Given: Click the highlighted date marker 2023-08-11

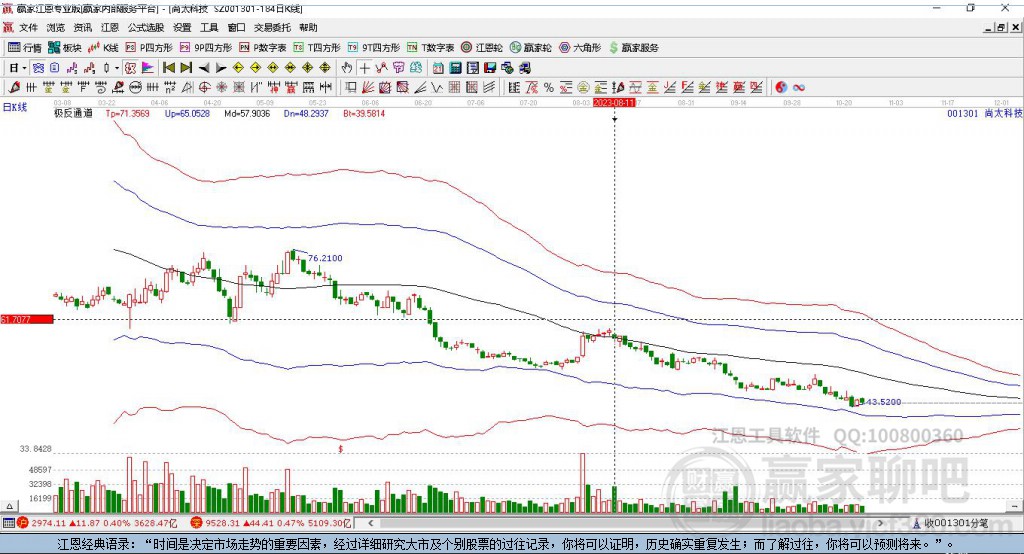Looking at the screenshot, I should pyautogui.click(x=614, y=103).
